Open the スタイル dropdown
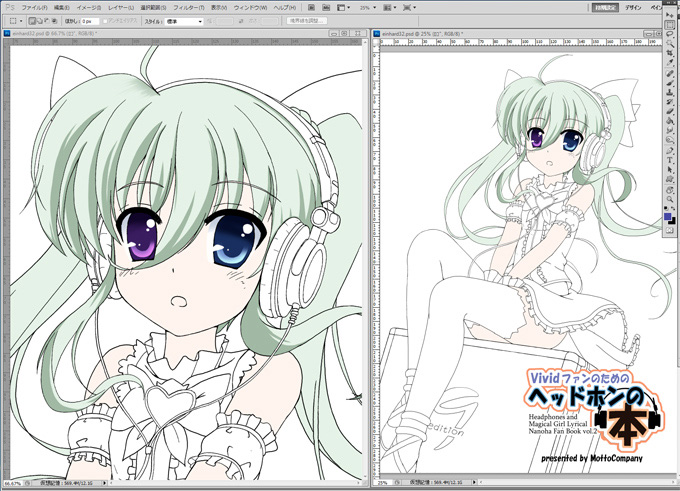The height and width of the screenshot is (491, 680). 185,20
